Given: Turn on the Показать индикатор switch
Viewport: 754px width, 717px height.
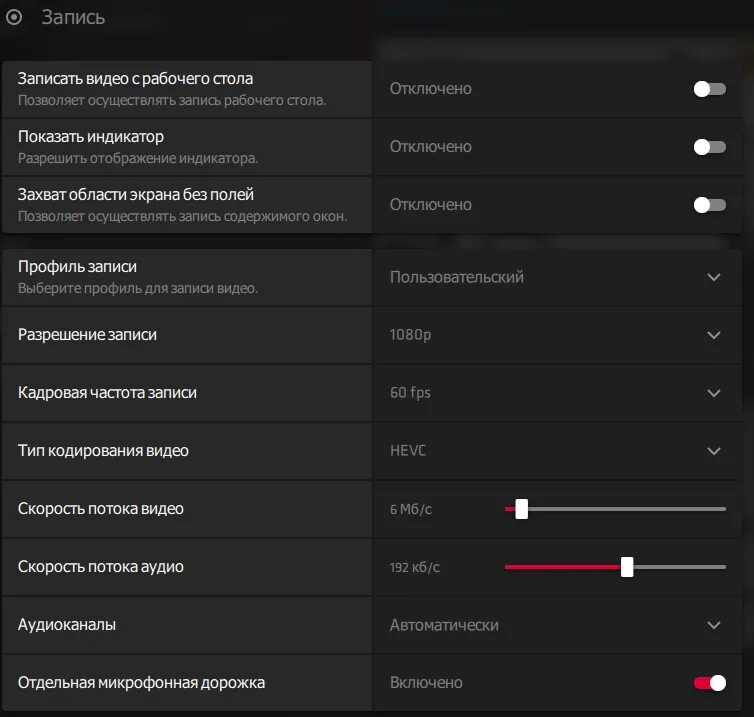Looking at the screenshot, I should click(709, 147).
